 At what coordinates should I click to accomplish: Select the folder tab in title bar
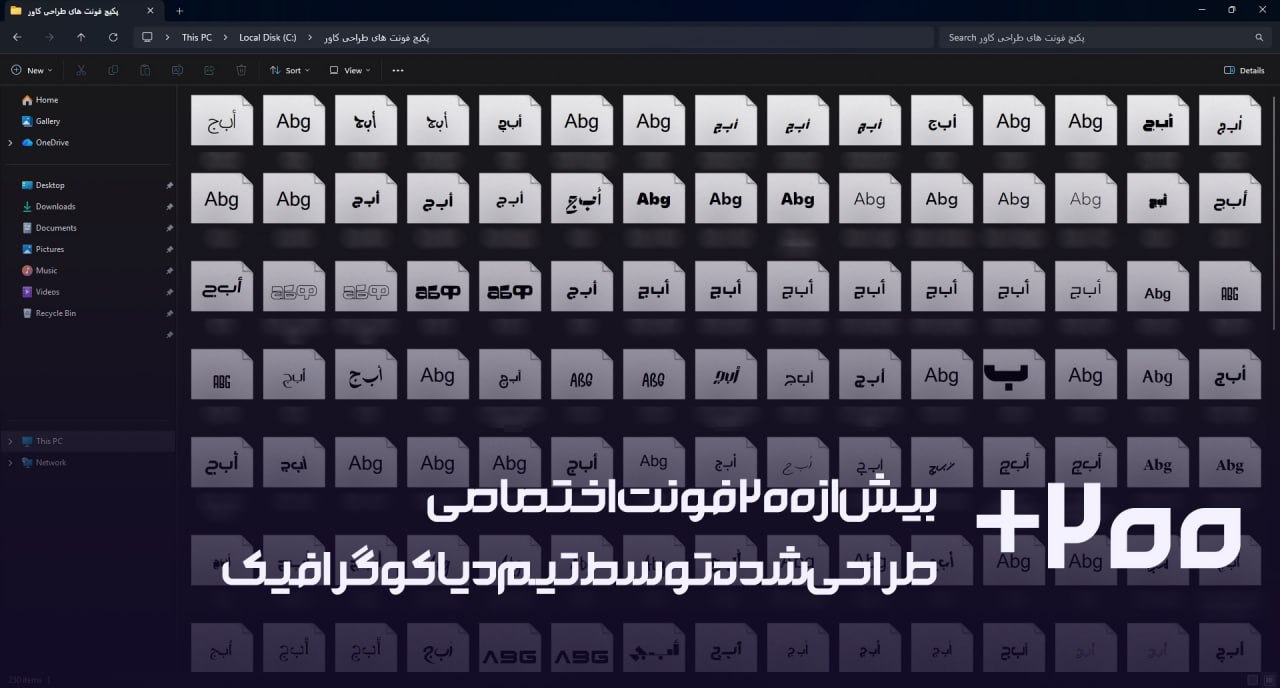(x=85, y=11)
